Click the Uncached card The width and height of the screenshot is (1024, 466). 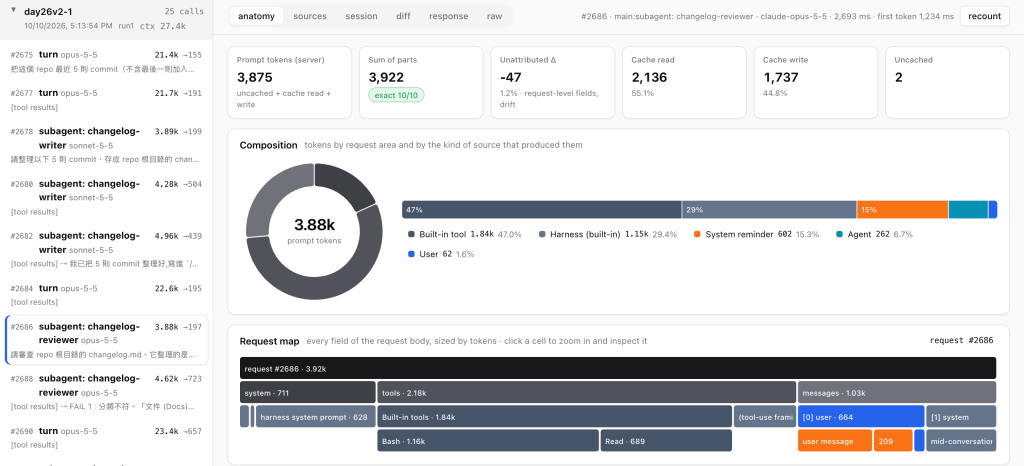click(x=947, y=82)
